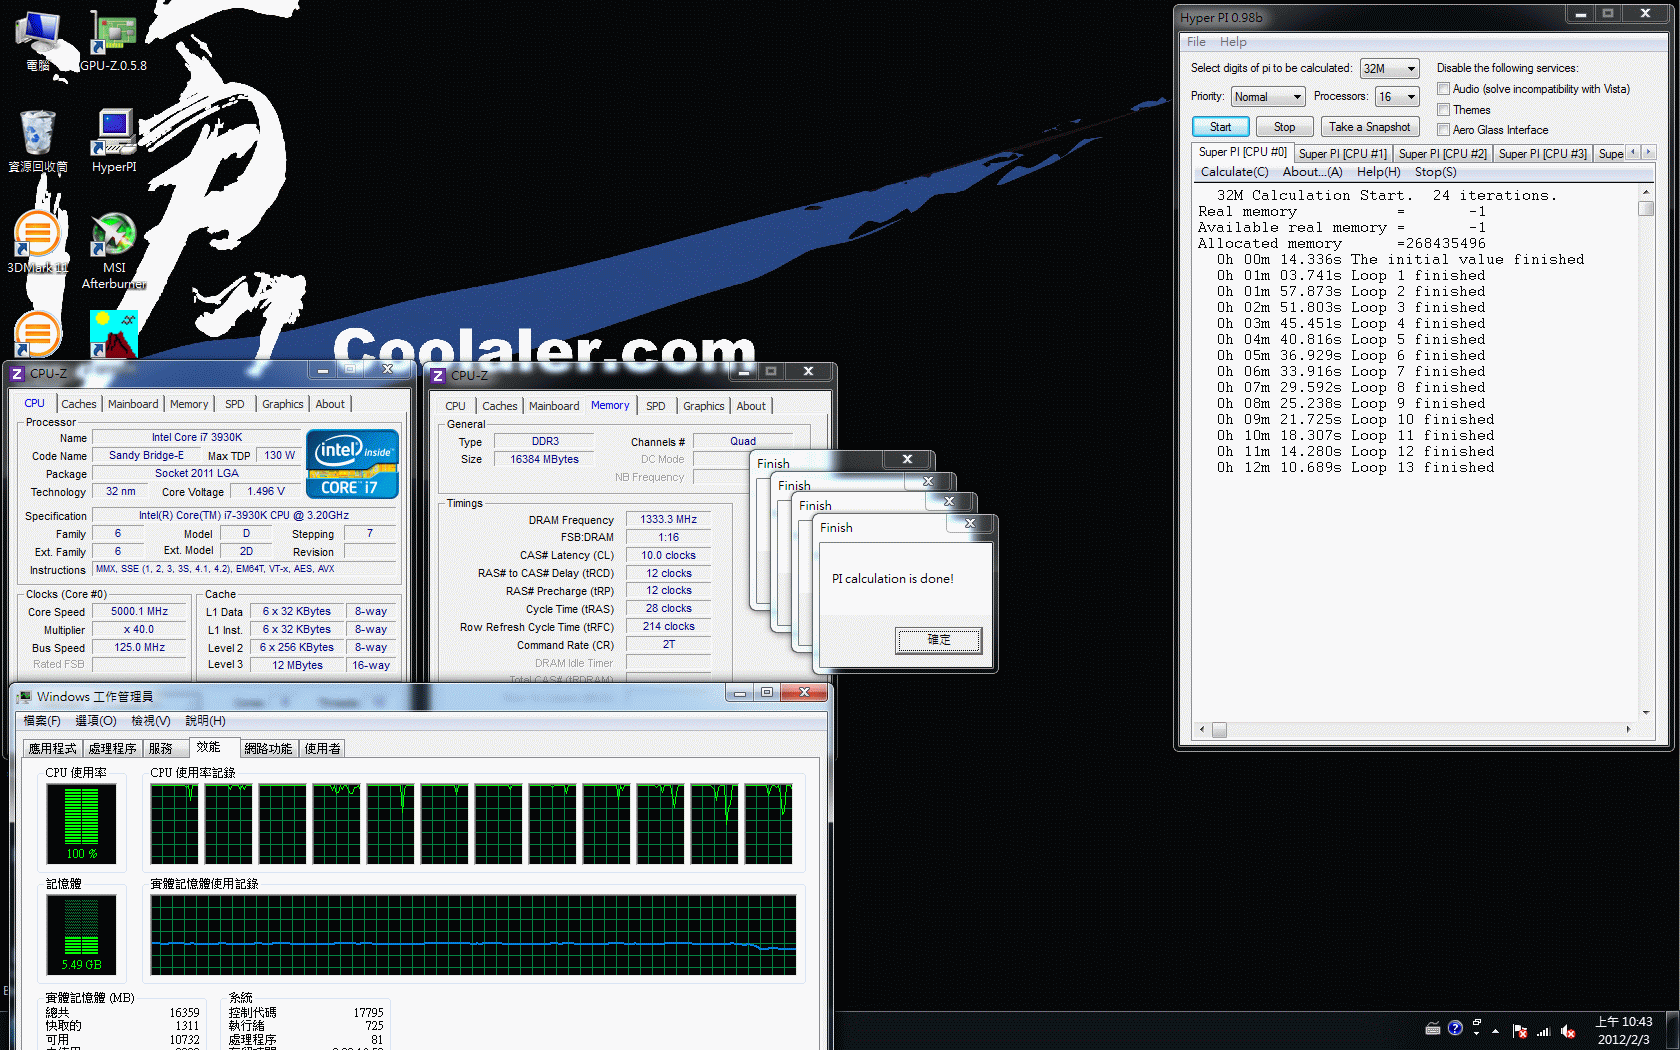Click the vertical scrollbar in Super PI log
The height and width of the screenshot is (1050, 1680).
click(x=1646, y=451)
